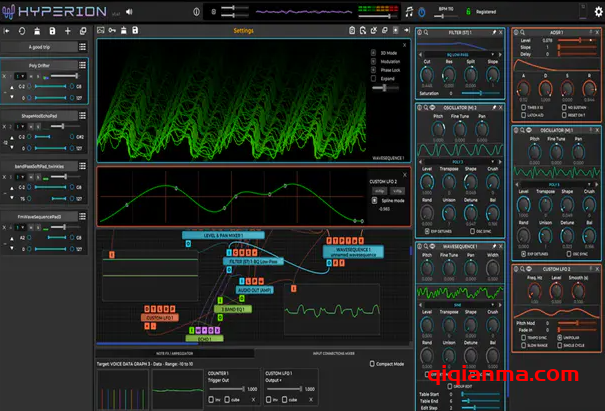
Task: Open the ShapeModEchoPad layer list icon
Action: click(84, 115)
